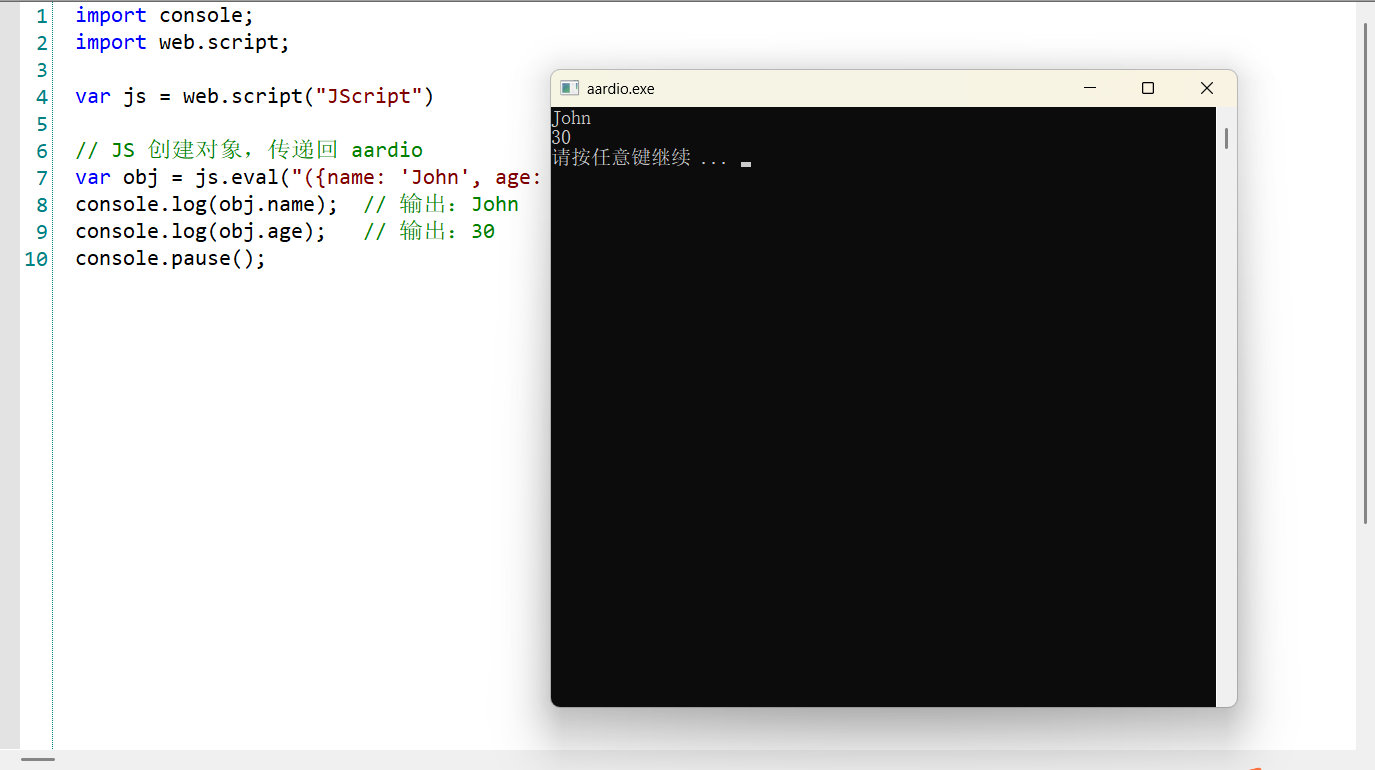The height and width of the screenshot is (770, 1375).
Task: Click 'import web.script;' code line
Action: click(x=183, y=43)
